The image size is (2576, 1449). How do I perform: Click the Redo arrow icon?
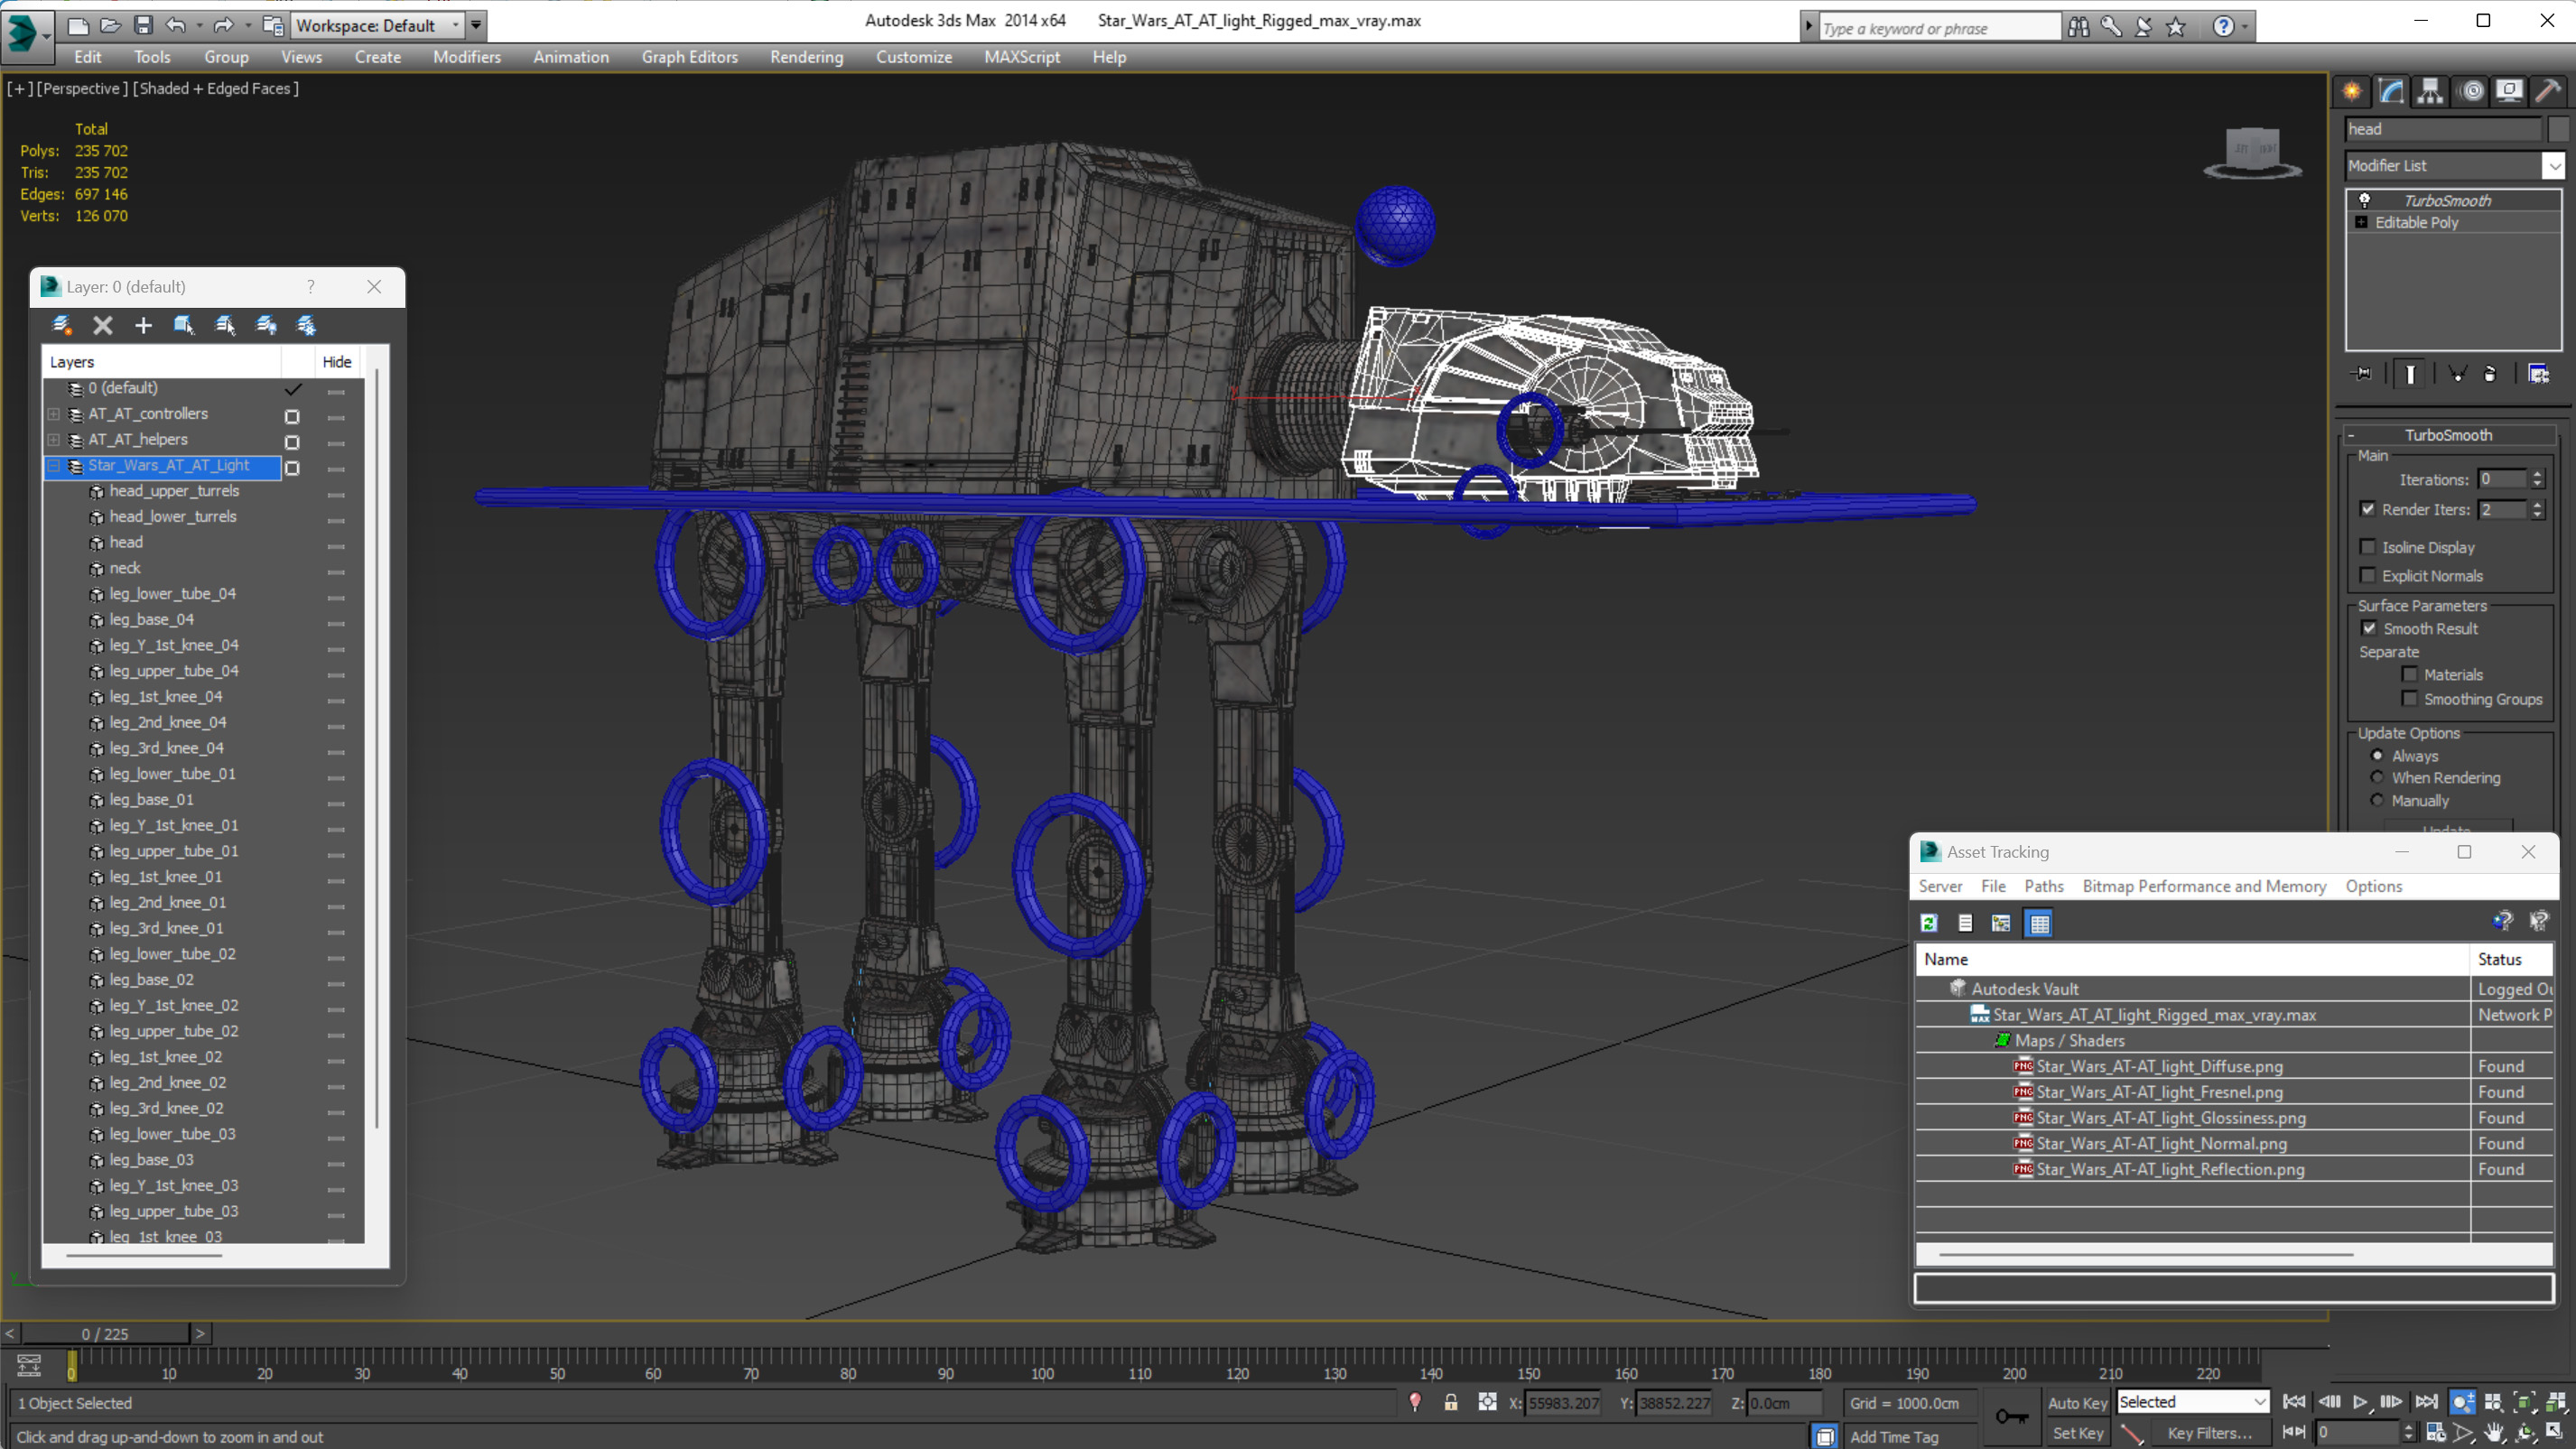coord(223,25)
